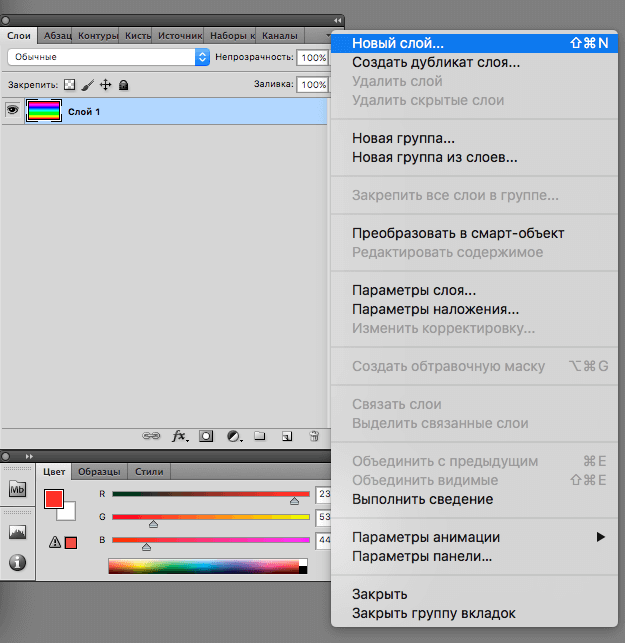The height and width of the screenshot is (643, 625).
Task: Choose Закрыть группу вкладок item
Action: (474, 613)
